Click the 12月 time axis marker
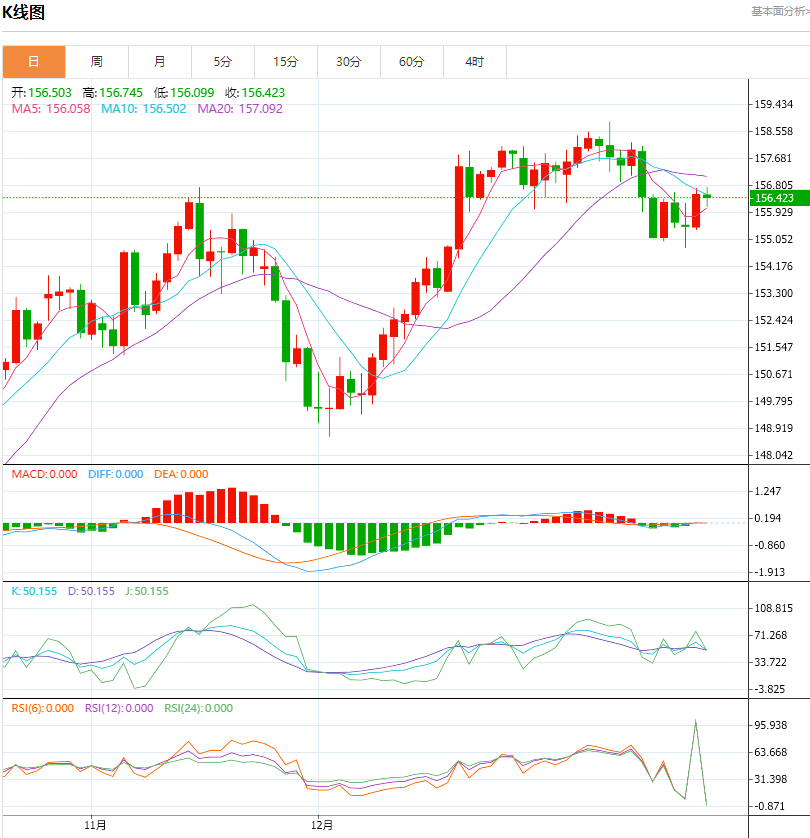Viewport: 810px width, 838px height. tap(322, 826)
